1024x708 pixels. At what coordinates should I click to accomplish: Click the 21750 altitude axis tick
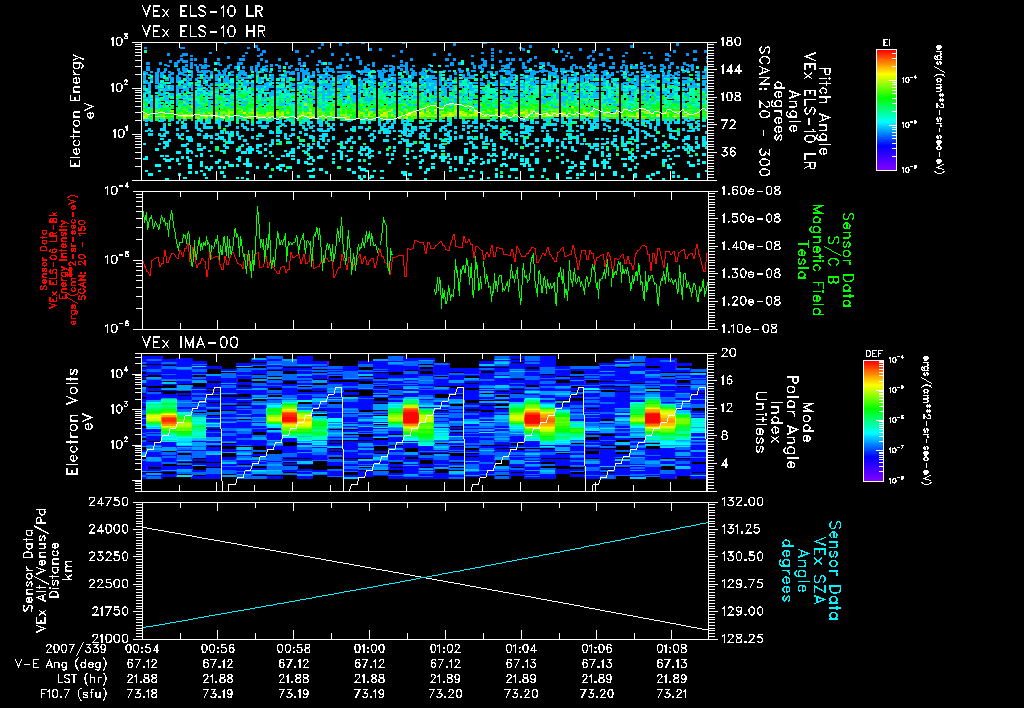108,611
